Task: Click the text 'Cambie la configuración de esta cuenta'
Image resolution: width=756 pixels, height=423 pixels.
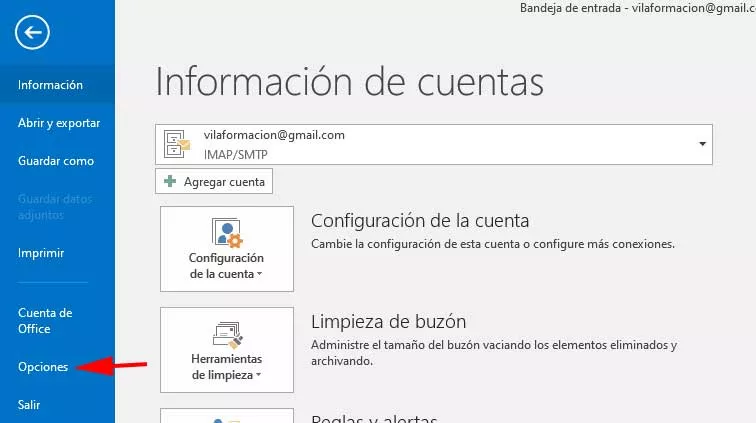Action: tap(417, 244)
